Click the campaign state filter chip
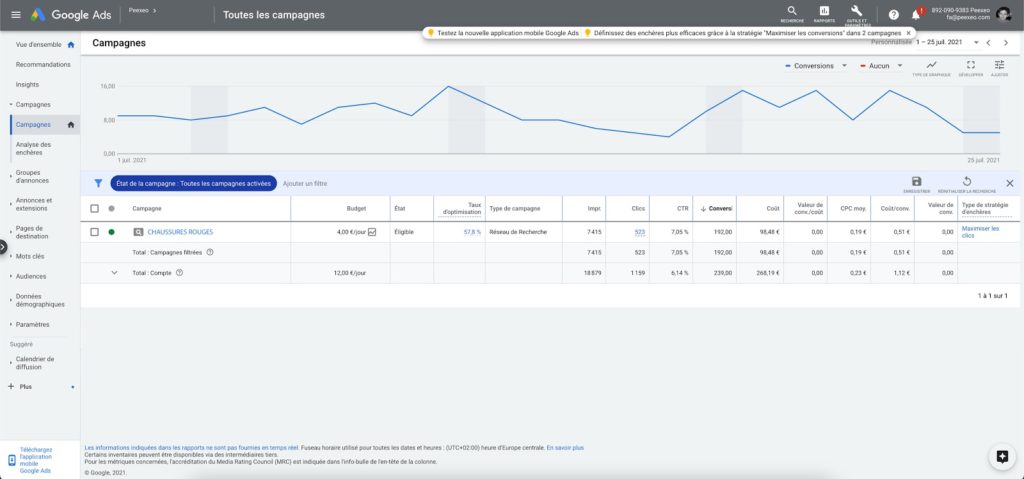 click(193, 184)
